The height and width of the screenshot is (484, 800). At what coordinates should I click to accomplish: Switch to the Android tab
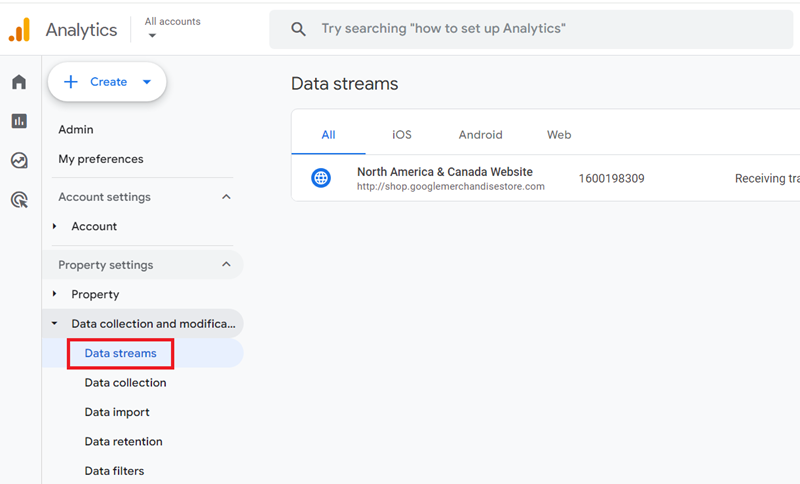(x=481, y=135)
